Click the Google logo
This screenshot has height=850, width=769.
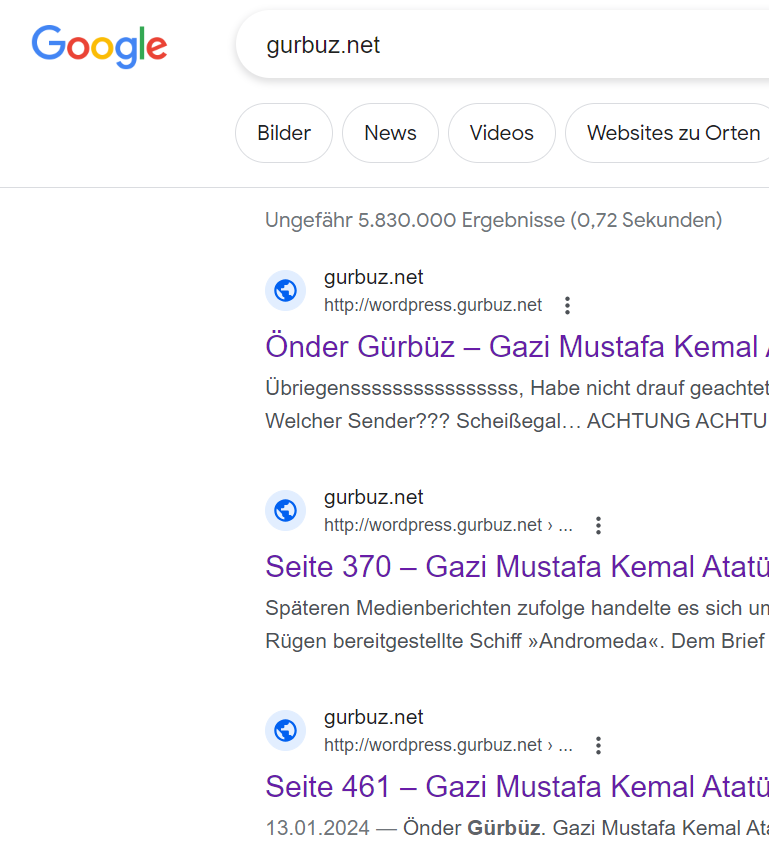tap(99, 47)
